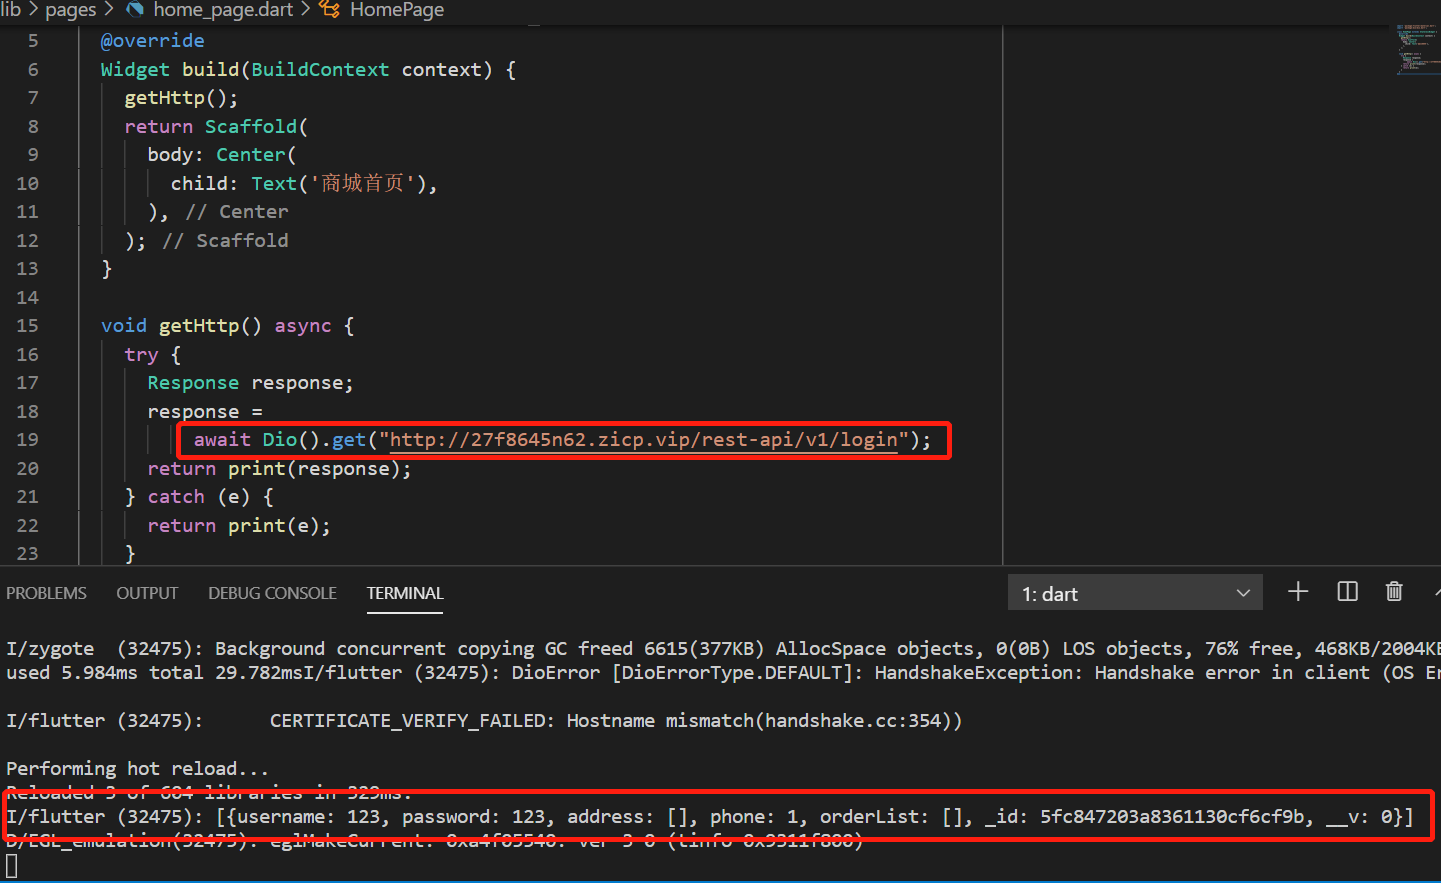Click the '// Center' closing comment

point(237,212)
